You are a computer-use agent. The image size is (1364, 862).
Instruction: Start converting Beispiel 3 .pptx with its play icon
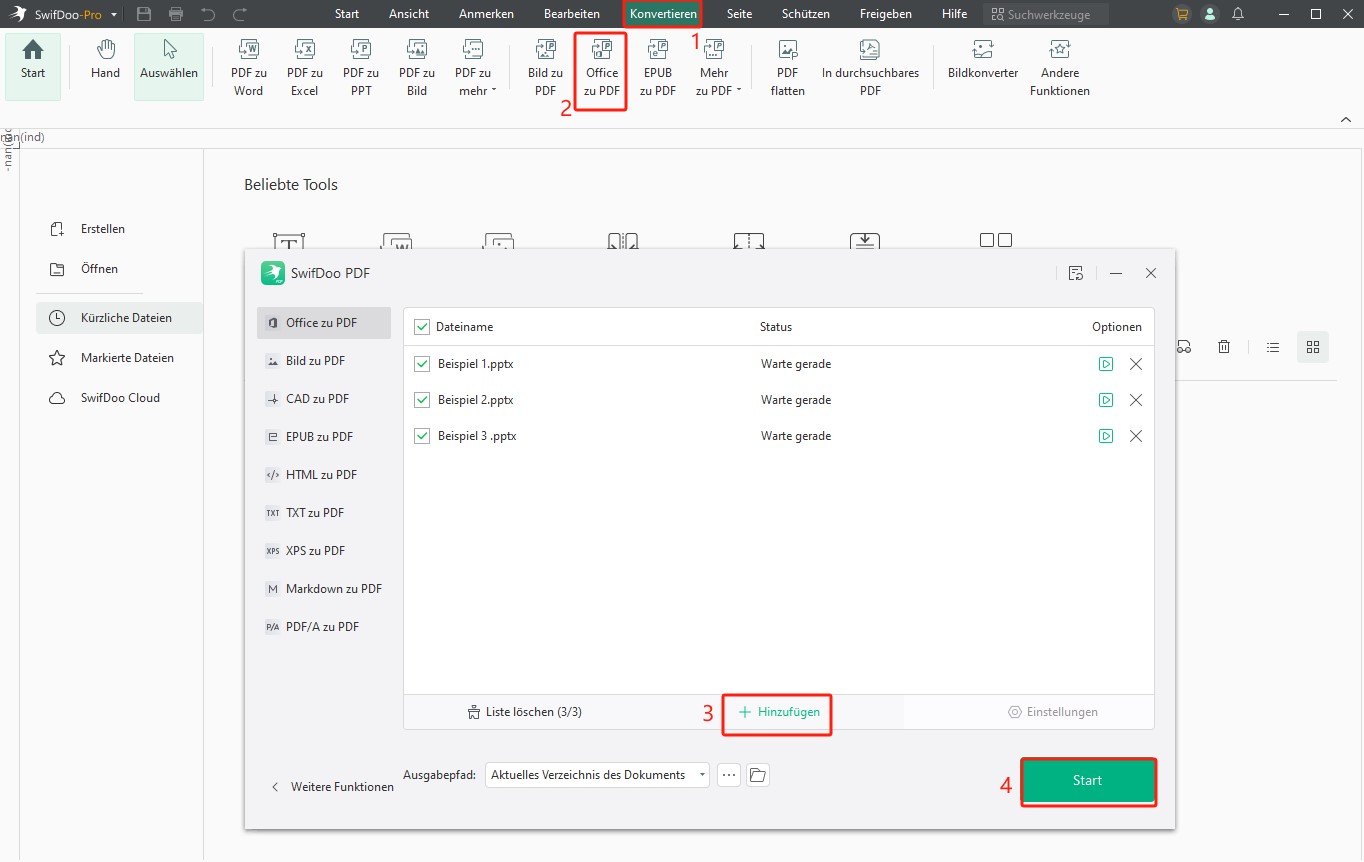pos(1106,436)
